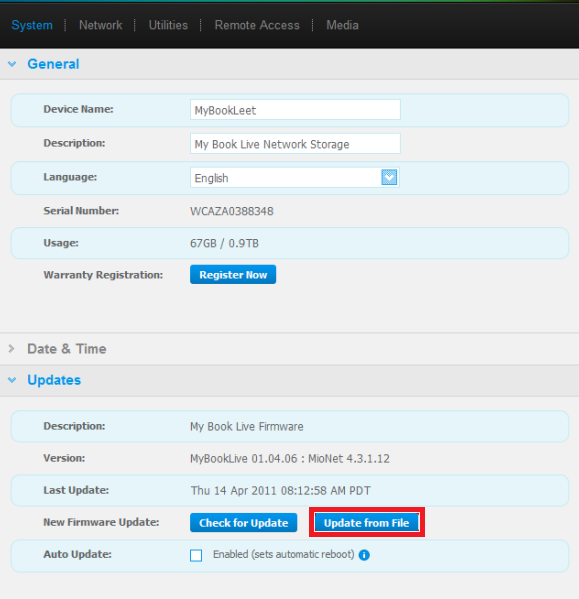Click the My Book Live Firmware description
This screenshot has width=579, height=599.
click(247, 426)
